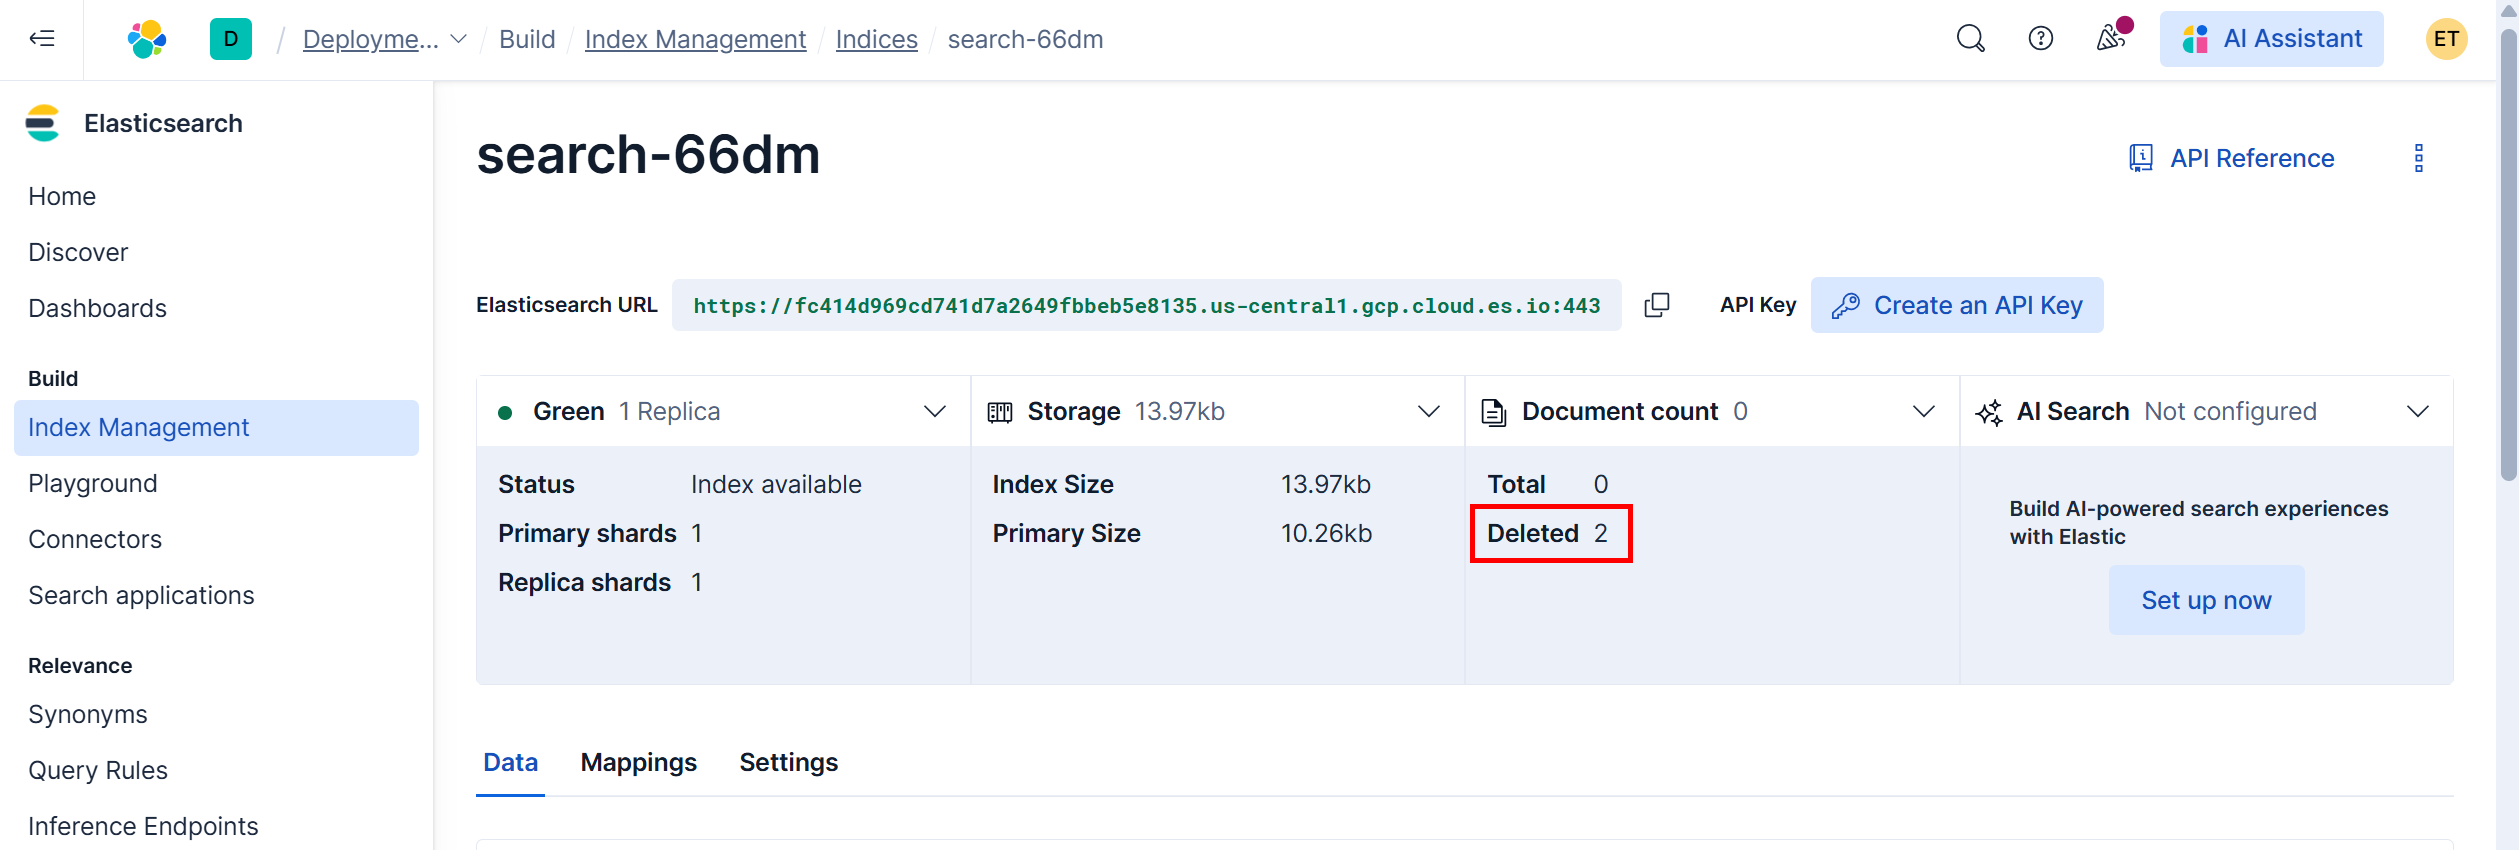2519x850 pixels.
Task: Open the search magnifier icon
Action: pyautogui.click(x=1970, y=39)
